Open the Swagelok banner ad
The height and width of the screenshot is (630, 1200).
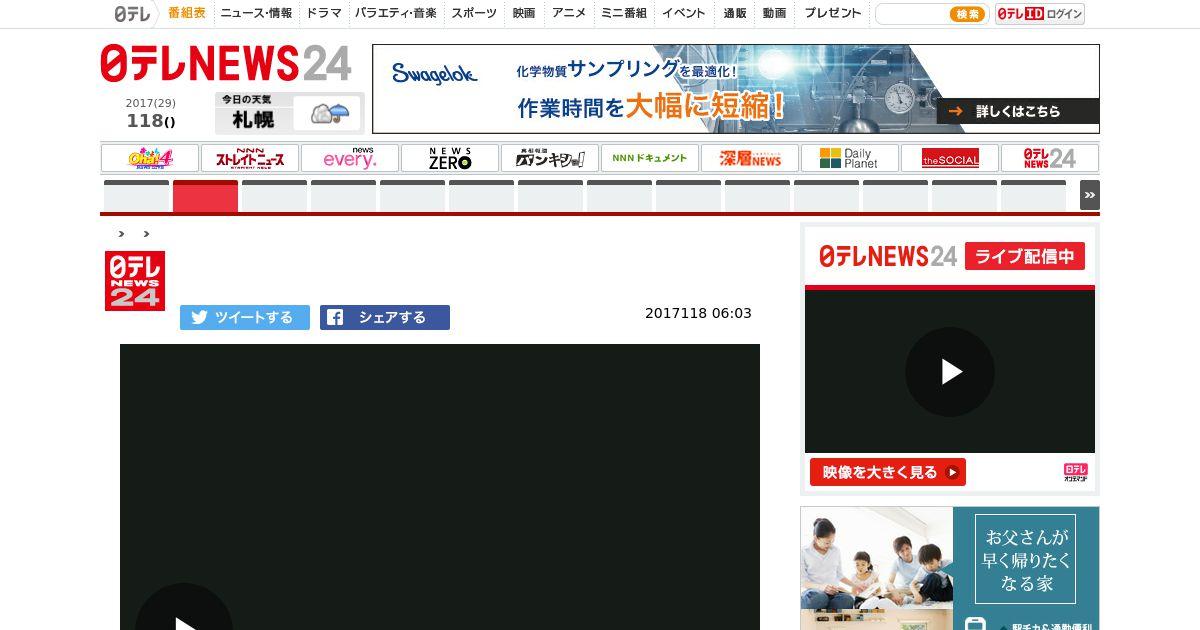click(736, 89)
